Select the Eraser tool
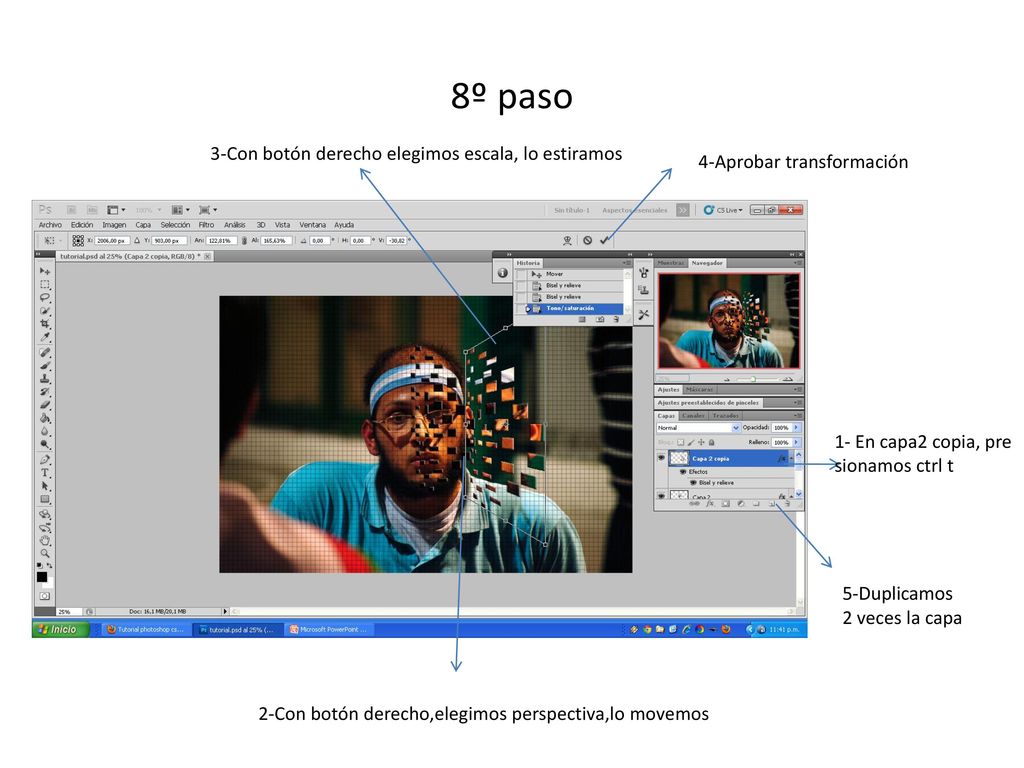 (x=44, y=405)
